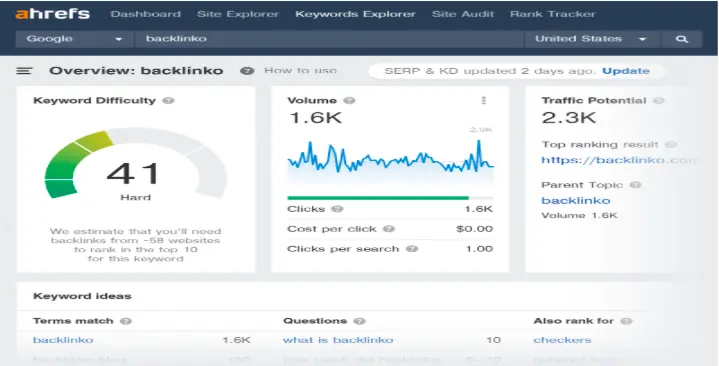Open the United States country dropdown
The image size is (719, 366).
[592, 39]
